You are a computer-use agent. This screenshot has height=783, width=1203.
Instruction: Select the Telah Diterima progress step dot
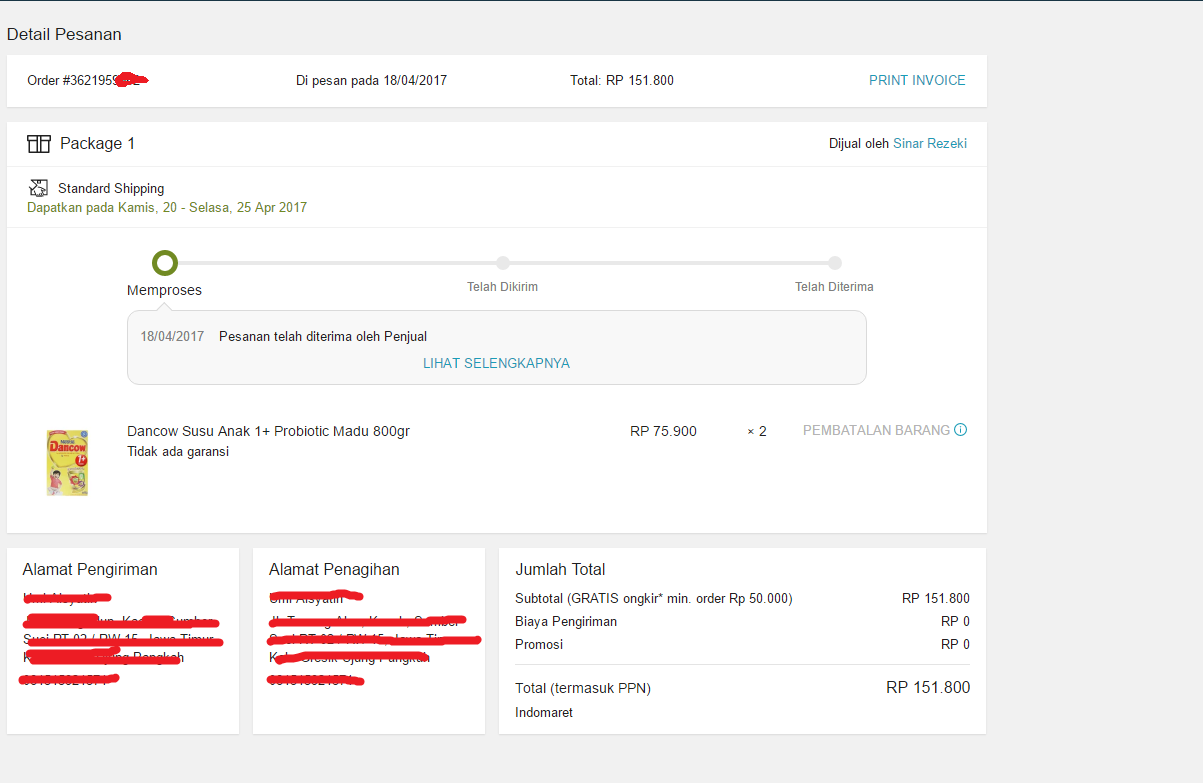click(x=835, y=263)
